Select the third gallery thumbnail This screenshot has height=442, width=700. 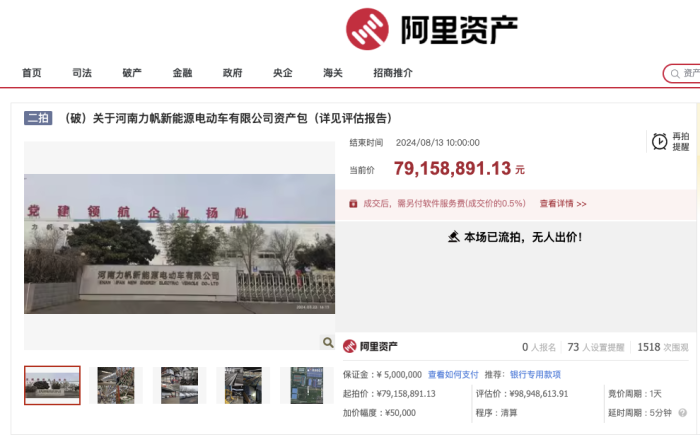(179, 385)
